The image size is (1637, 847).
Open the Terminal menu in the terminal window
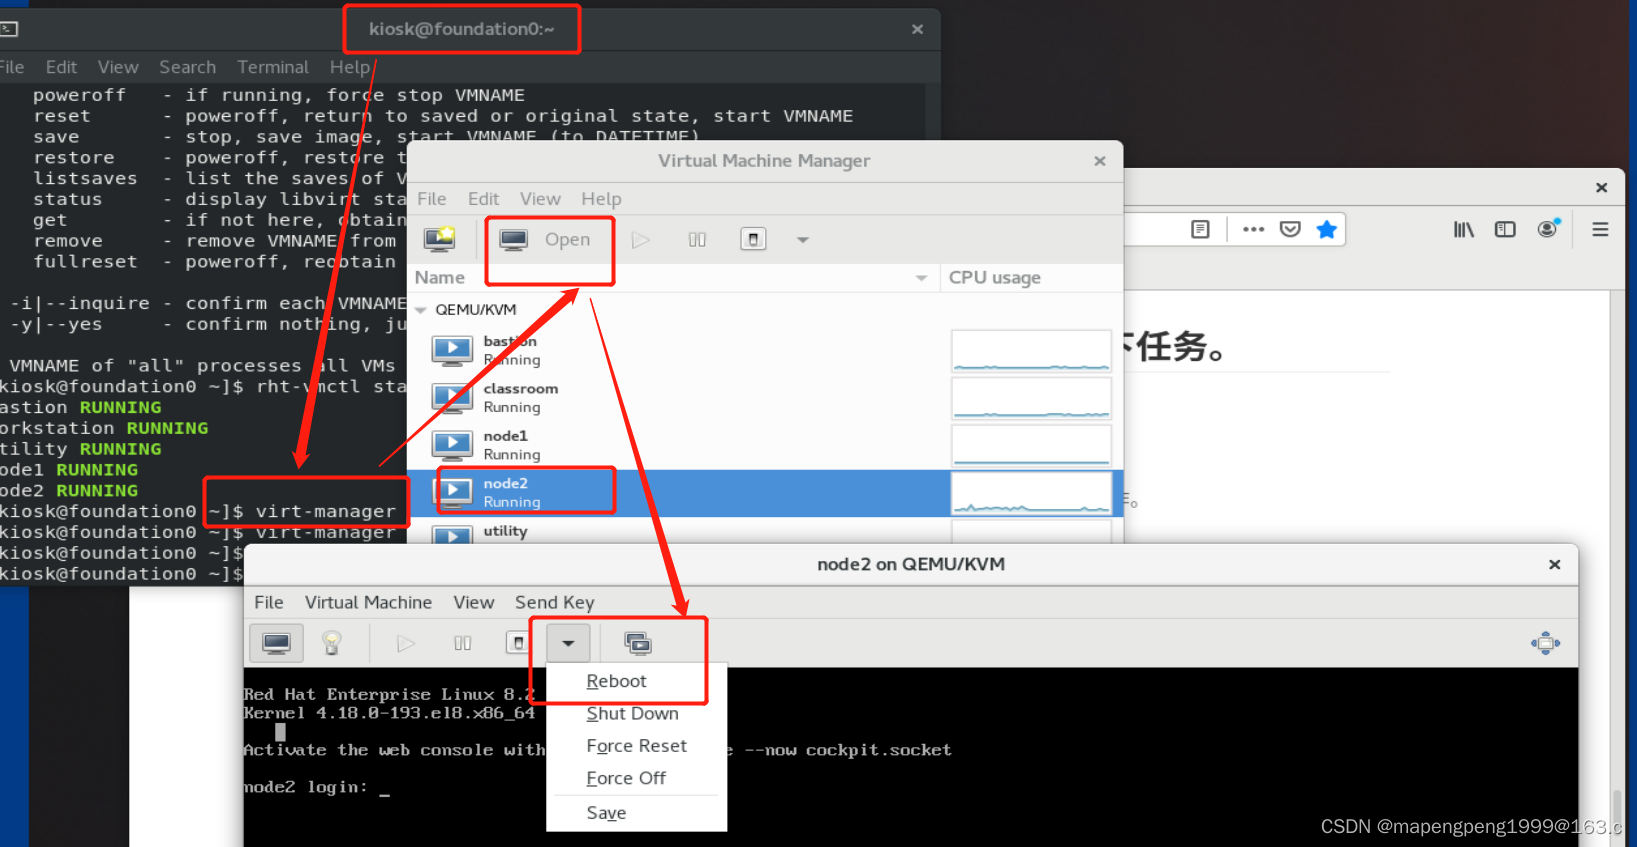273,67
